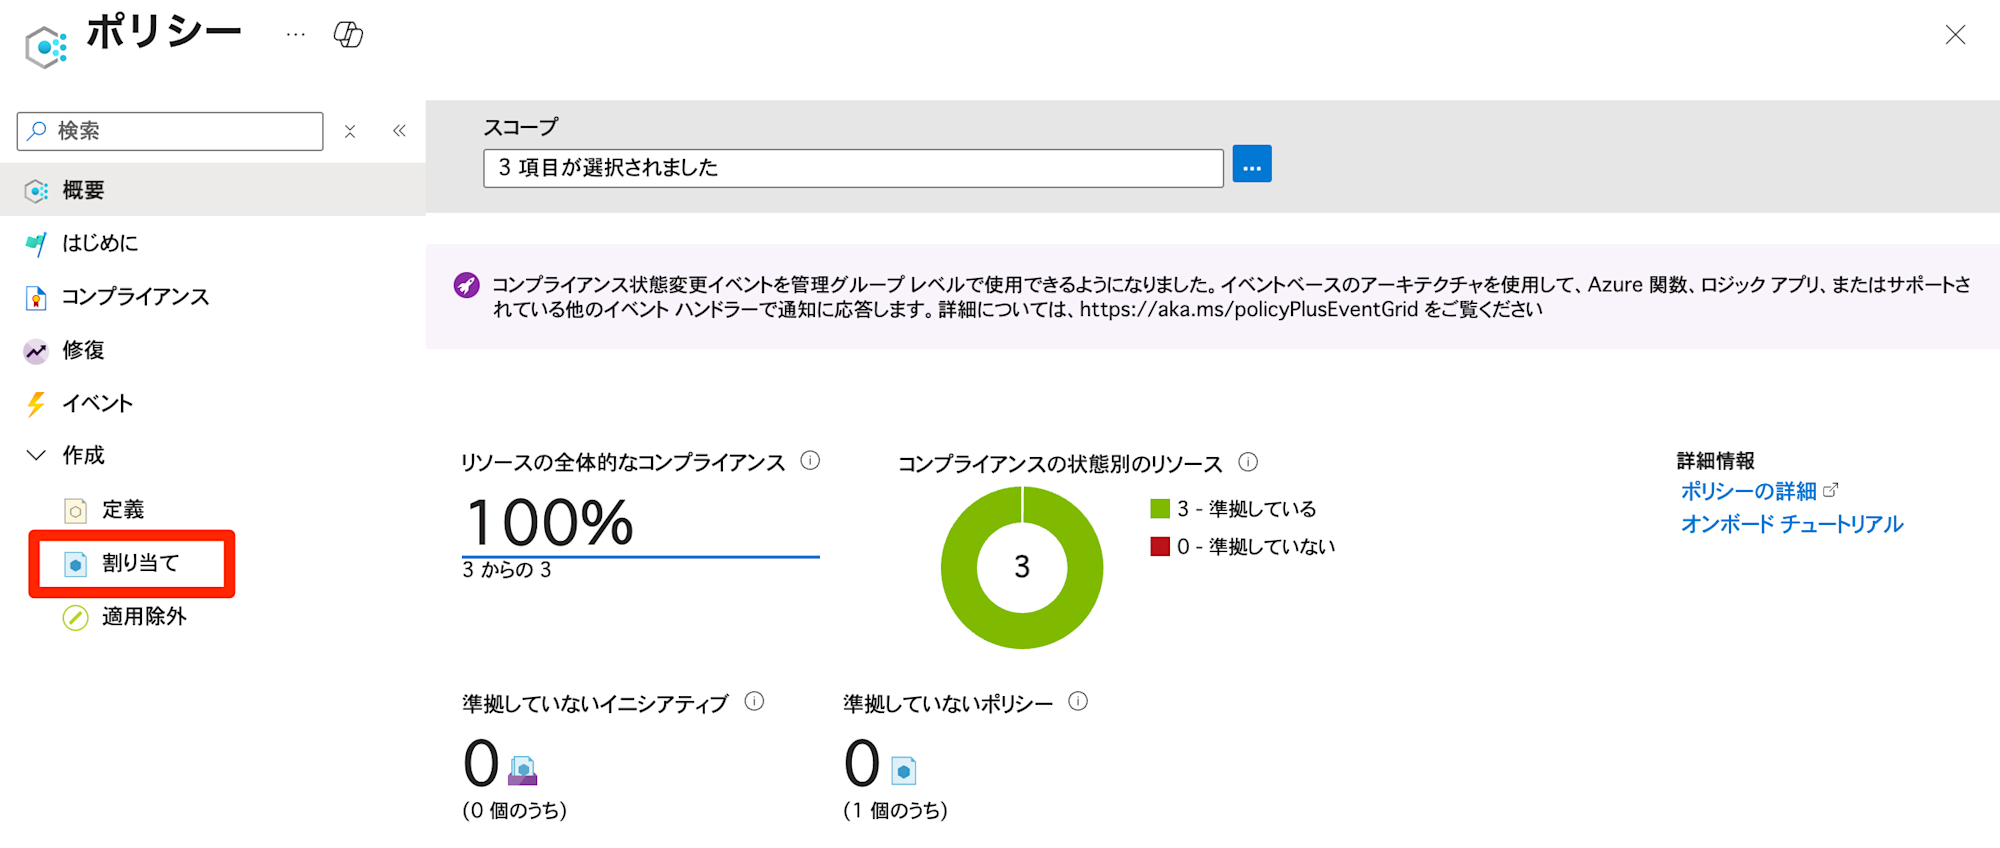The width and height of the screenshot is (2000, 848).
Task: Open 適用除外 under 作成
Action: point(144,617)
